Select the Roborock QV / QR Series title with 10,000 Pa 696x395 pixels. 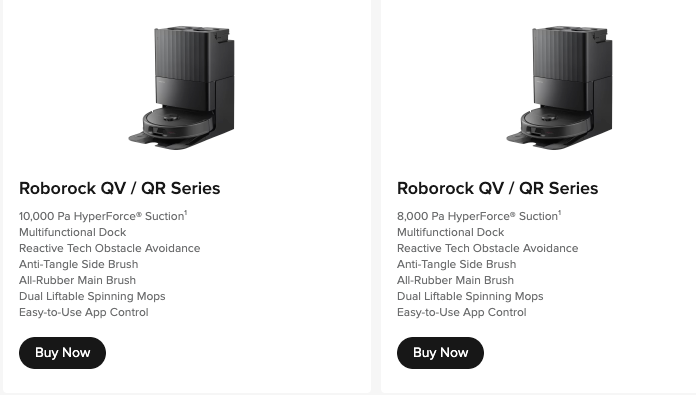[x=119, y=188]
